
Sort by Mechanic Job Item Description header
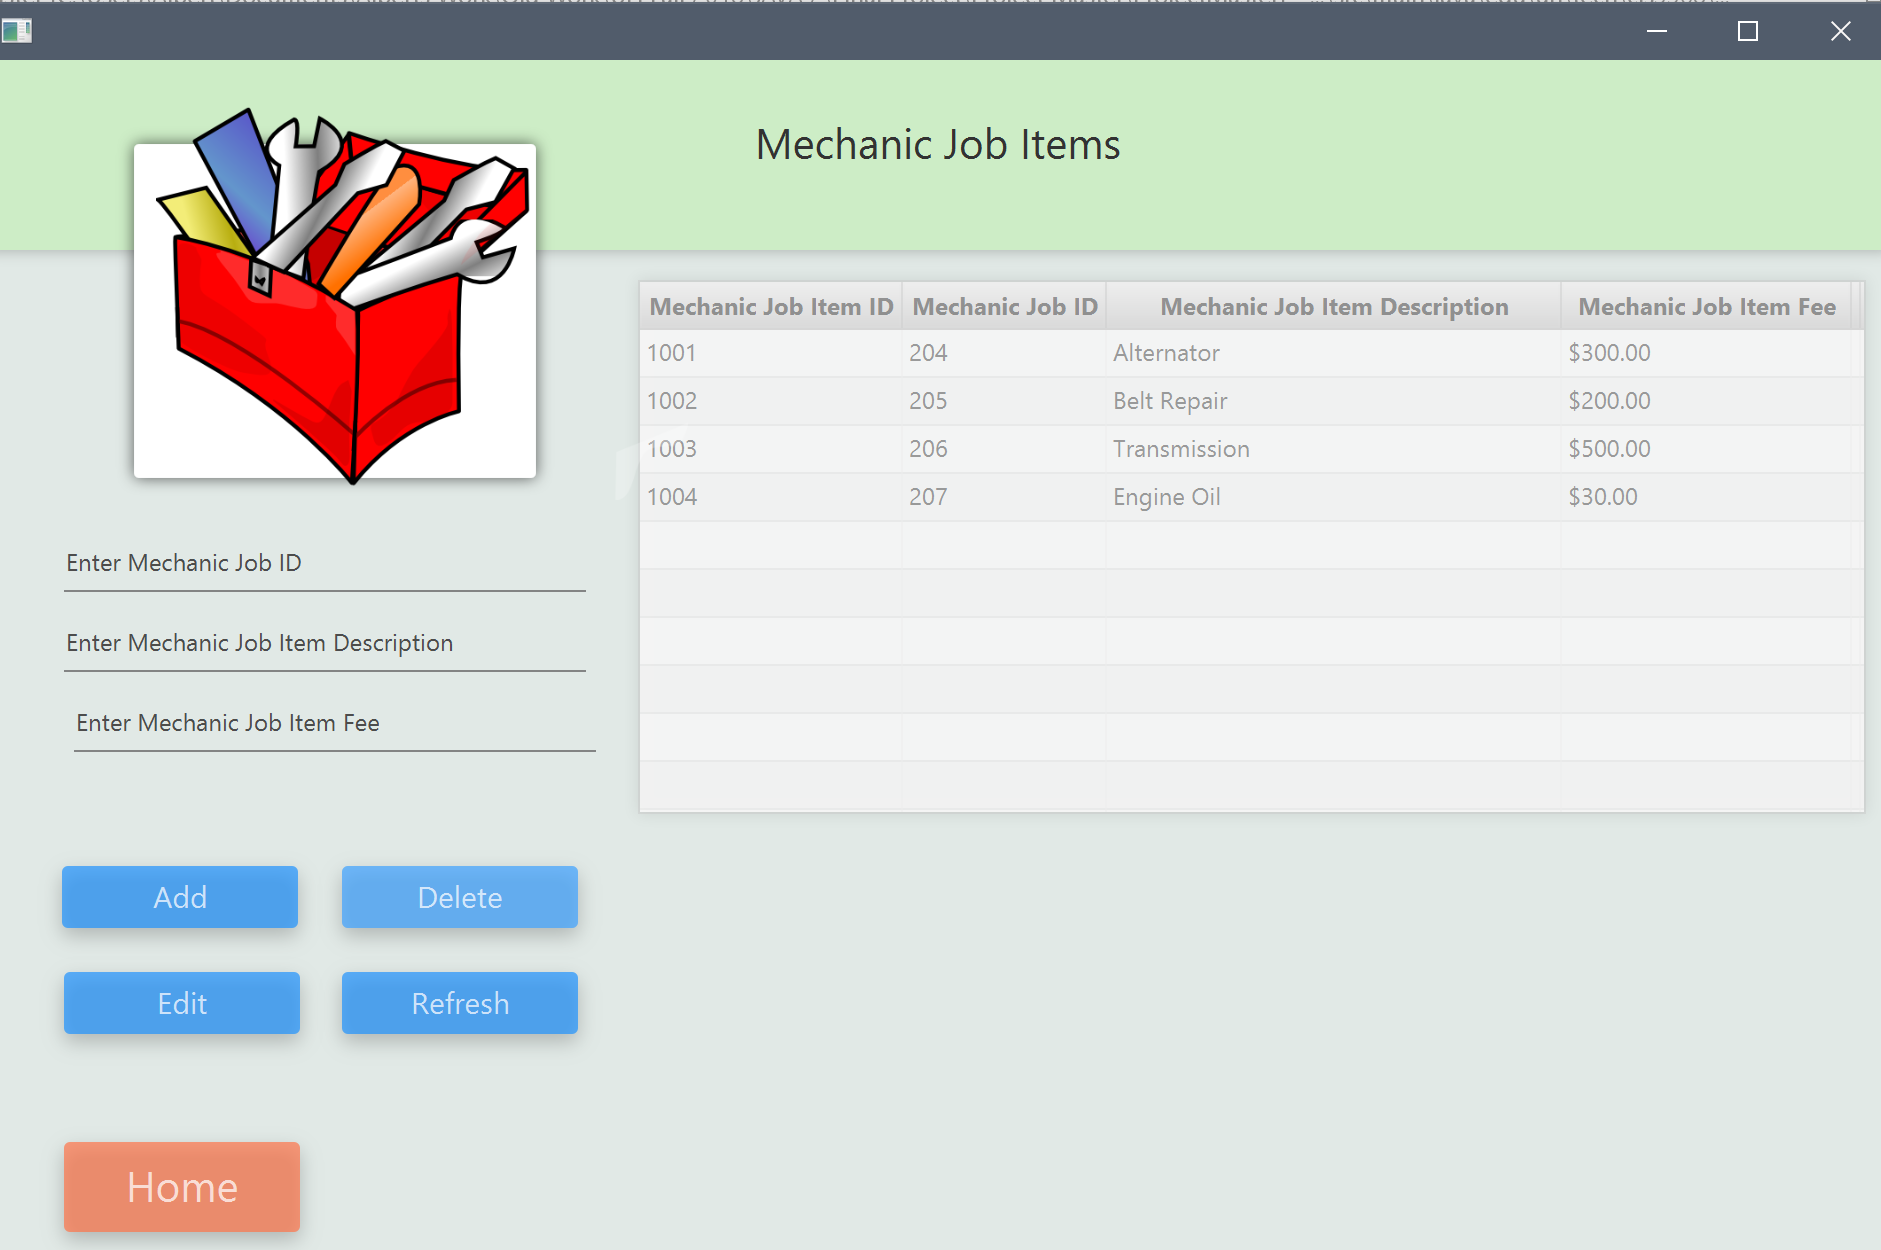pyautogui.click(x=1334, y=307)
